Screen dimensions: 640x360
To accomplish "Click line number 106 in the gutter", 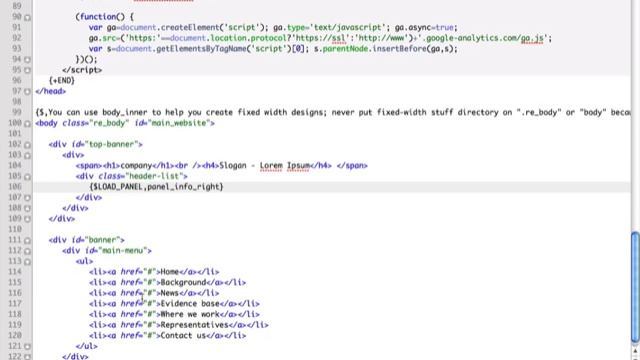I will point(15,187).
